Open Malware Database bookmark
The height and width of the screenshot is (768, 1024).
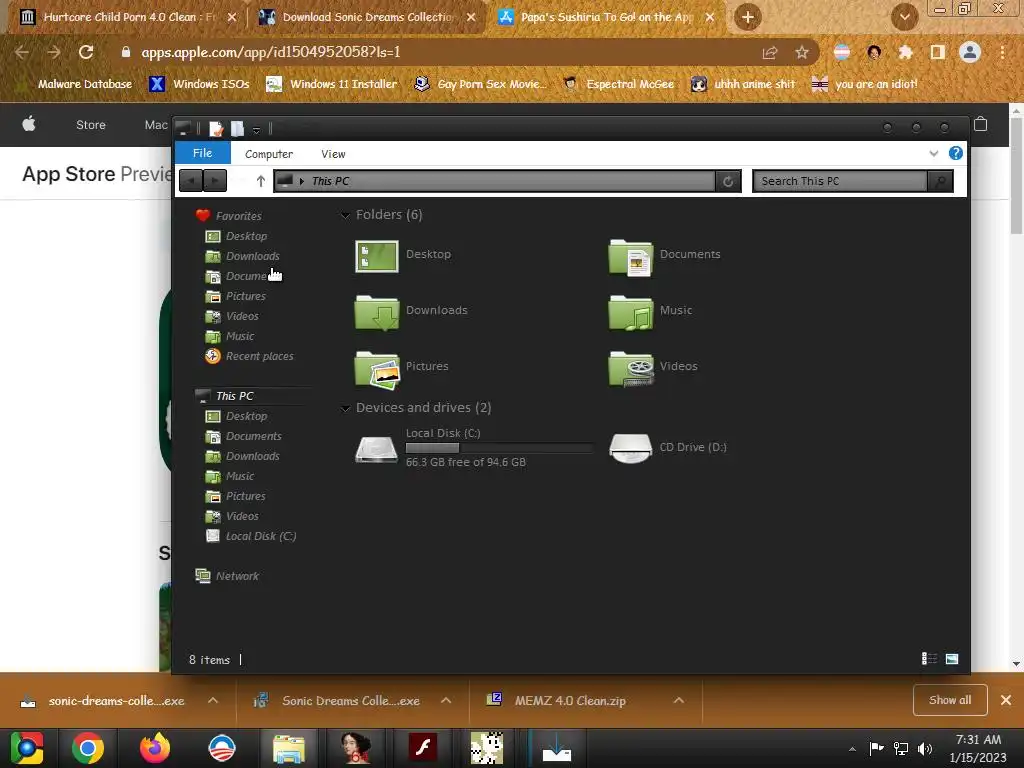pos(77,84)
